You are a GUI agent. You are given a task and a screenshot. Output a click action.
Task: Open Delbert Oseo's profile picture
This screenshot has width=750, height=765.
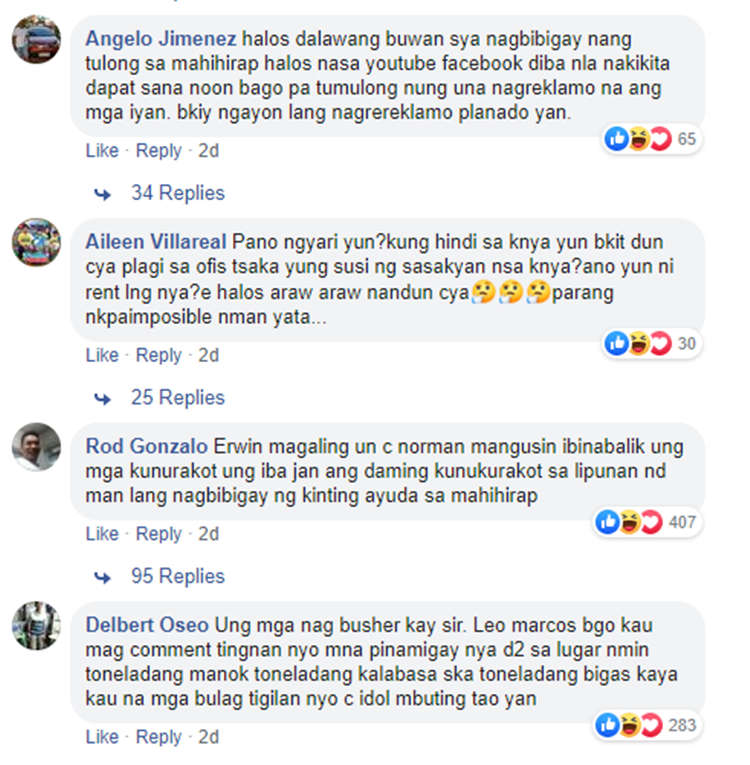pyautogui.click(x=37, y=625)
